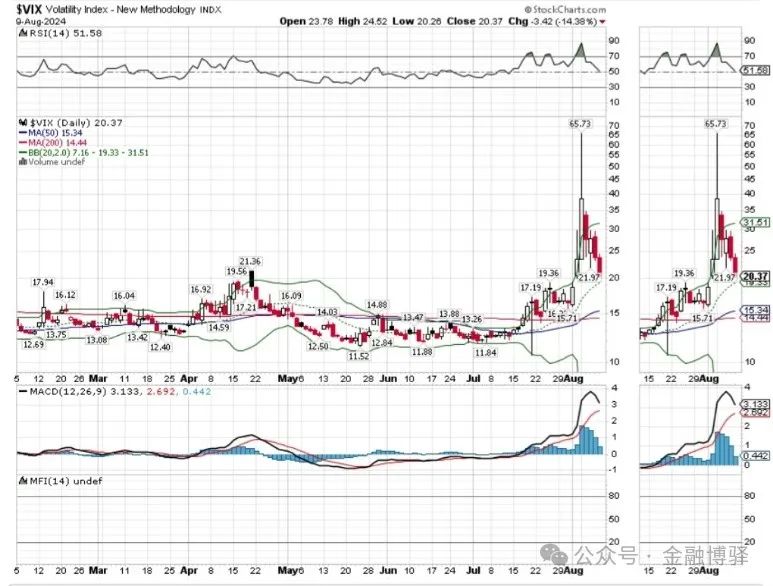Click the StockCharts.com copyright logo
773x586 pixels.
[x=565, y=9]
